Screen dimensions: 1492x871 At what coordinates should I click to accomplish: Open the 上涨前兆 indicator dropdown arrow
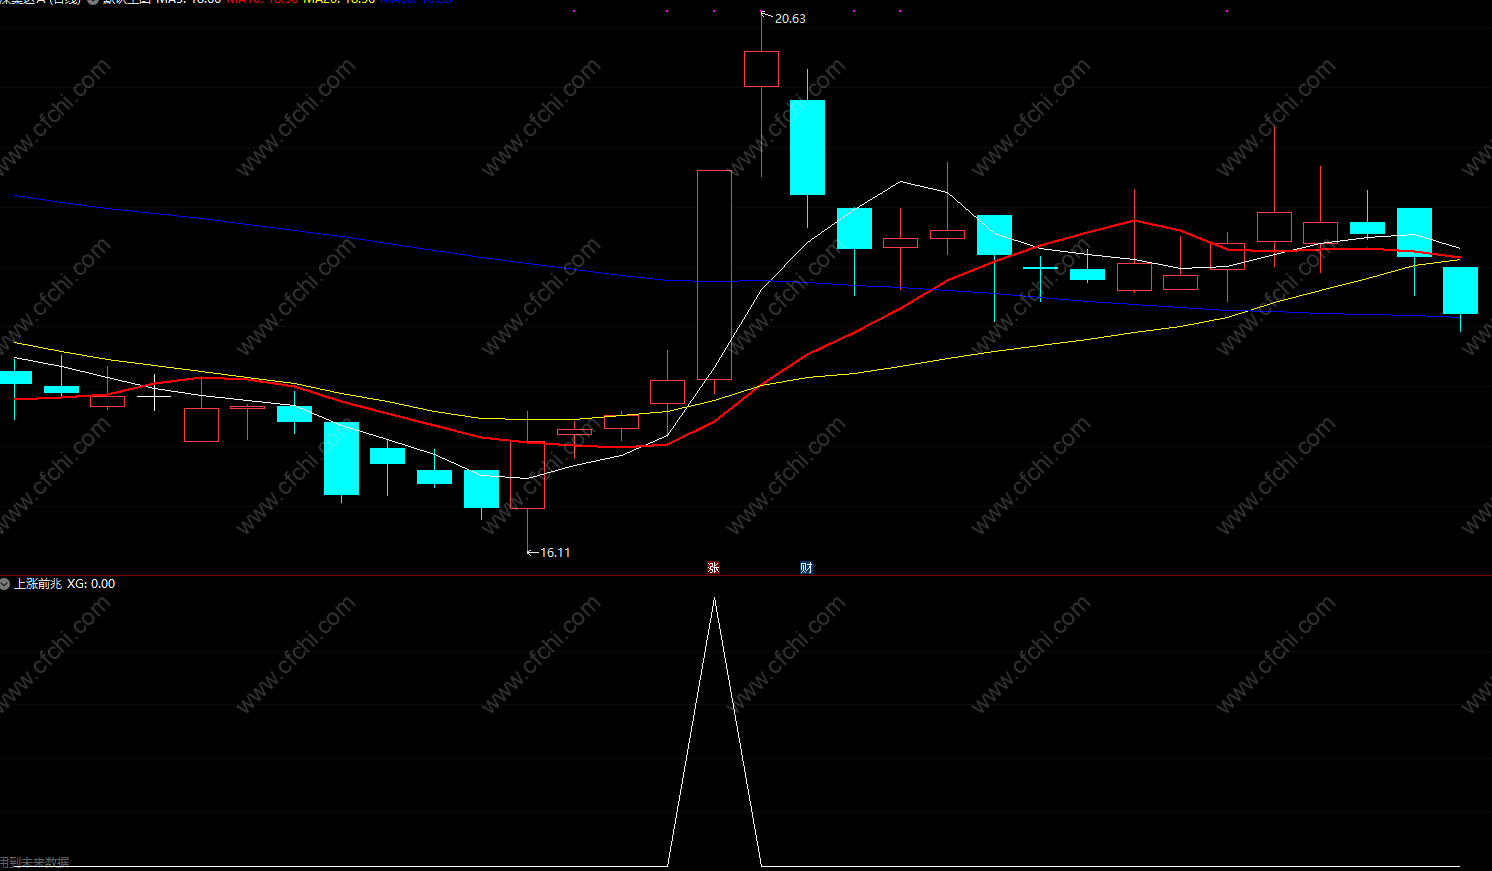(5, 584)
